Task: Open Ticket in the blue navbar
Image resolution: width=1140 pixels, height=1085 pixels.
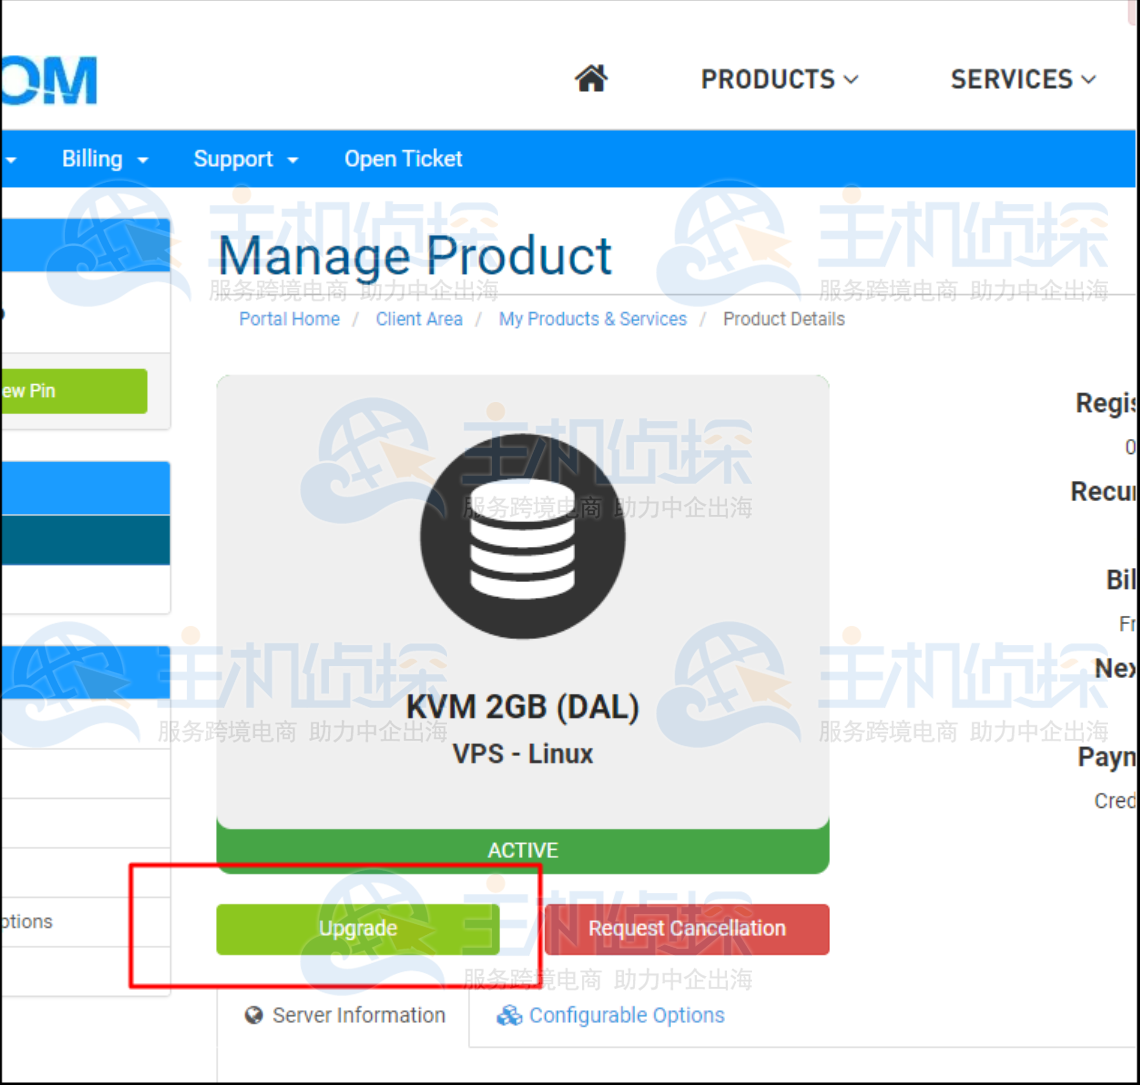Action: (404, 159)
